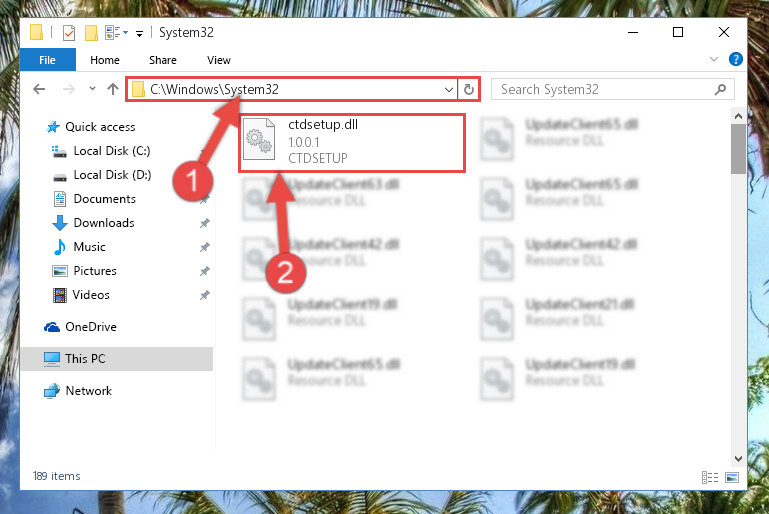The height and width of the screenshot is (514, 769).
Task: Expand the address bar history dropdown
Action: tap(448, 89)
